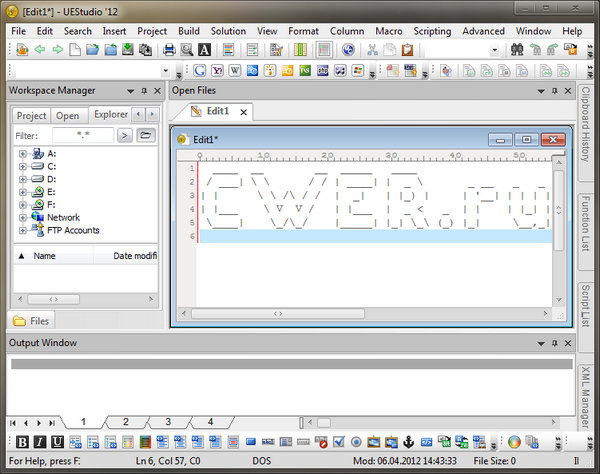Click the Wikipedia search toolbar icon
The image size is (600, 474).
click(234, 71)
